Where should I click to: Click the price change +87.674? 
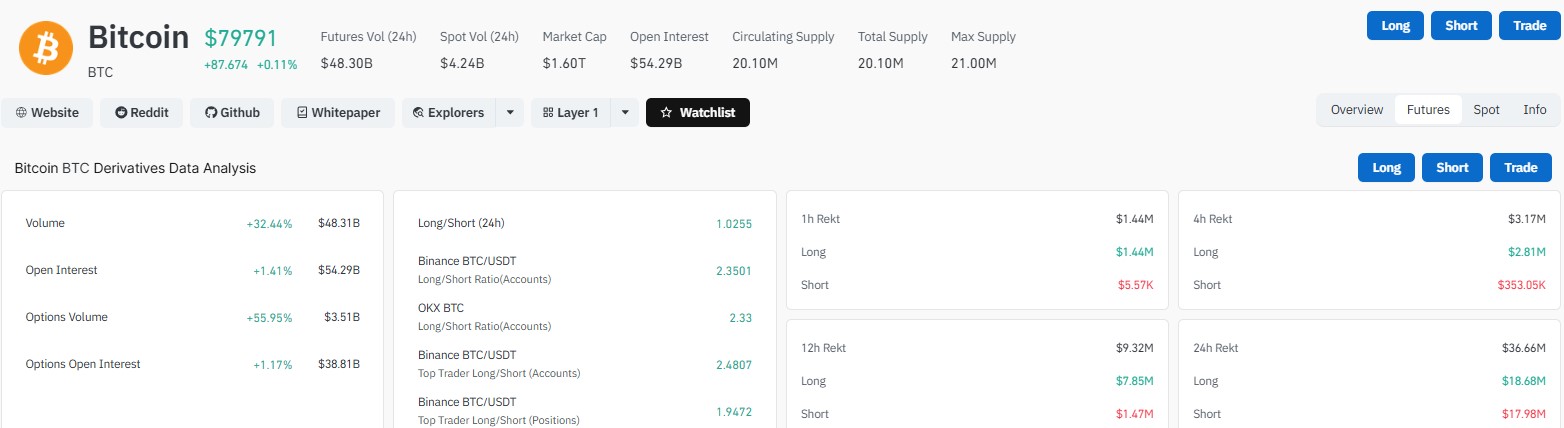[x=227, y=64]
